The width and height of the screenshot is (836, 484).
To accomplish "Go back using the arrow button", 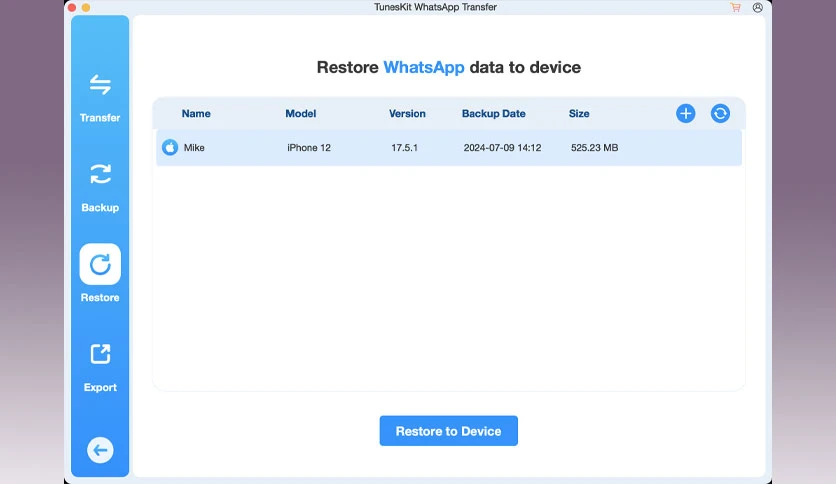I will click(x=100, y=450).
